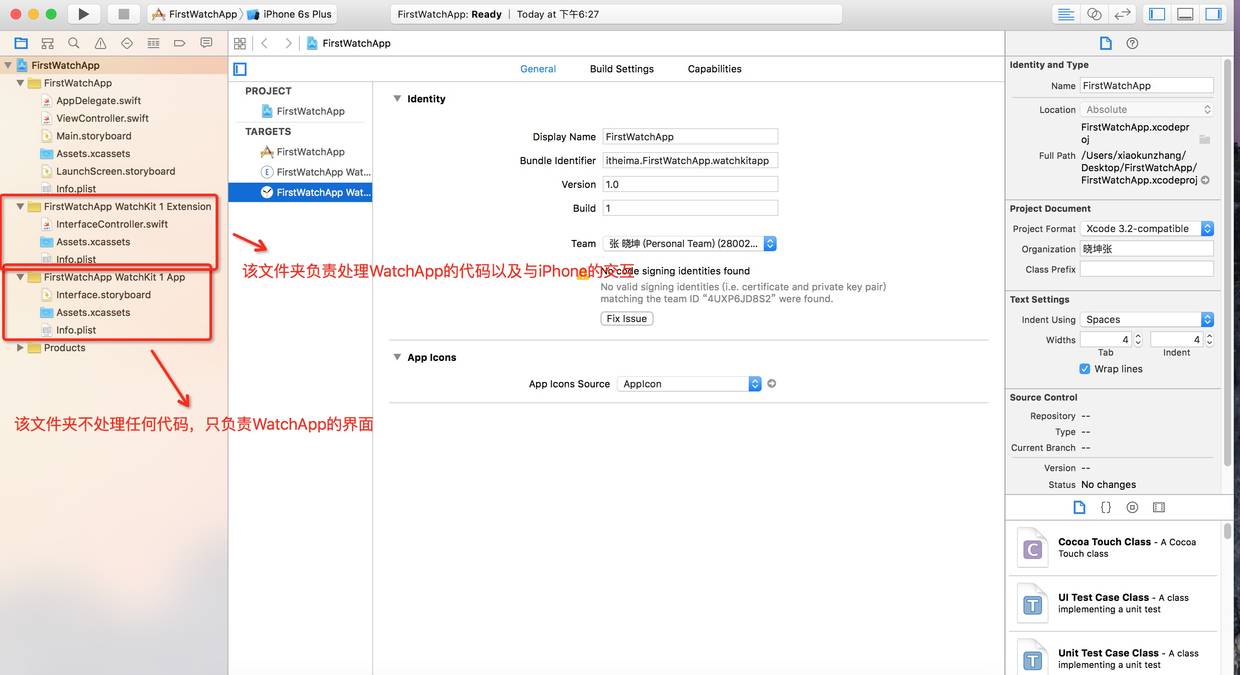Collapse WatchKit 1 Extension folder
This screenshot has width=1240, height=675.
[20, 206]
